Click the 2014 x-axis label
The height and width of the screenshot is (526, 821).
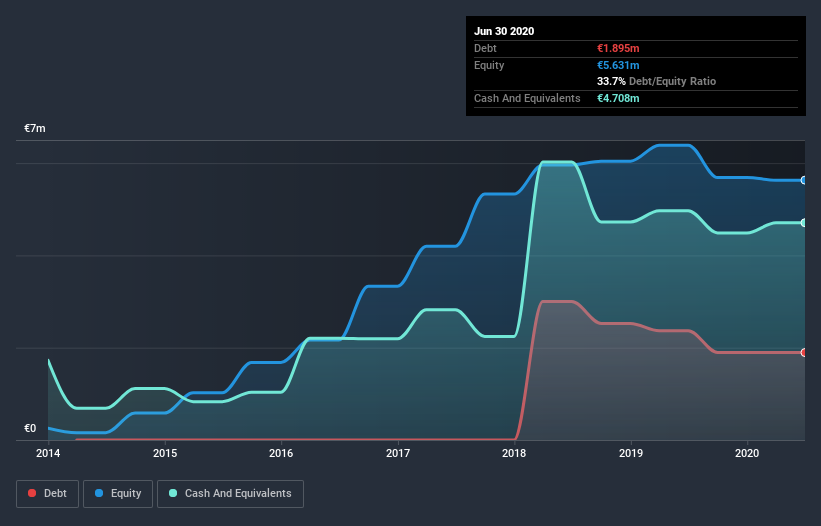pyautogui.click(x=48, y=453)
